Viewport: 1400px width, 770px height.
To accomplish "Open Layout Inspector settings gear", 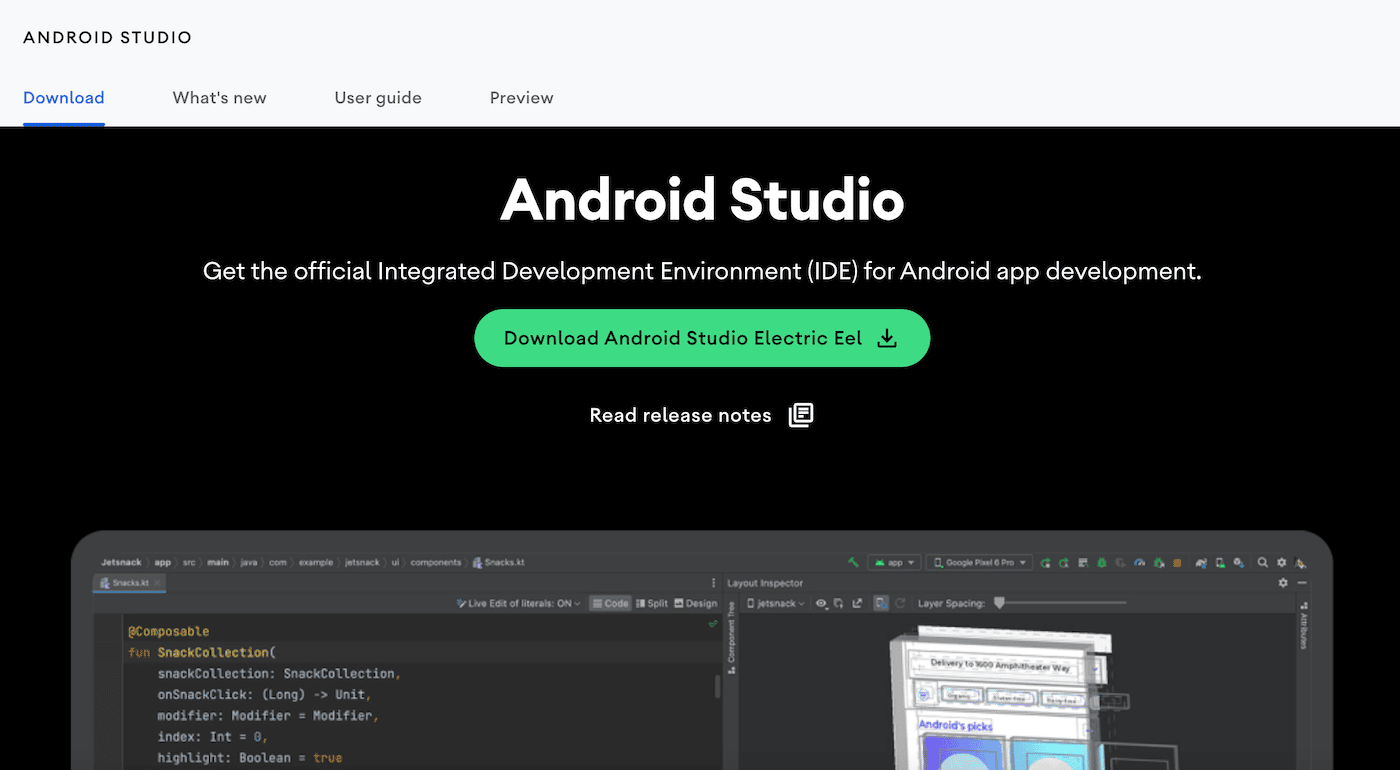I will (x=1283, y=583).
